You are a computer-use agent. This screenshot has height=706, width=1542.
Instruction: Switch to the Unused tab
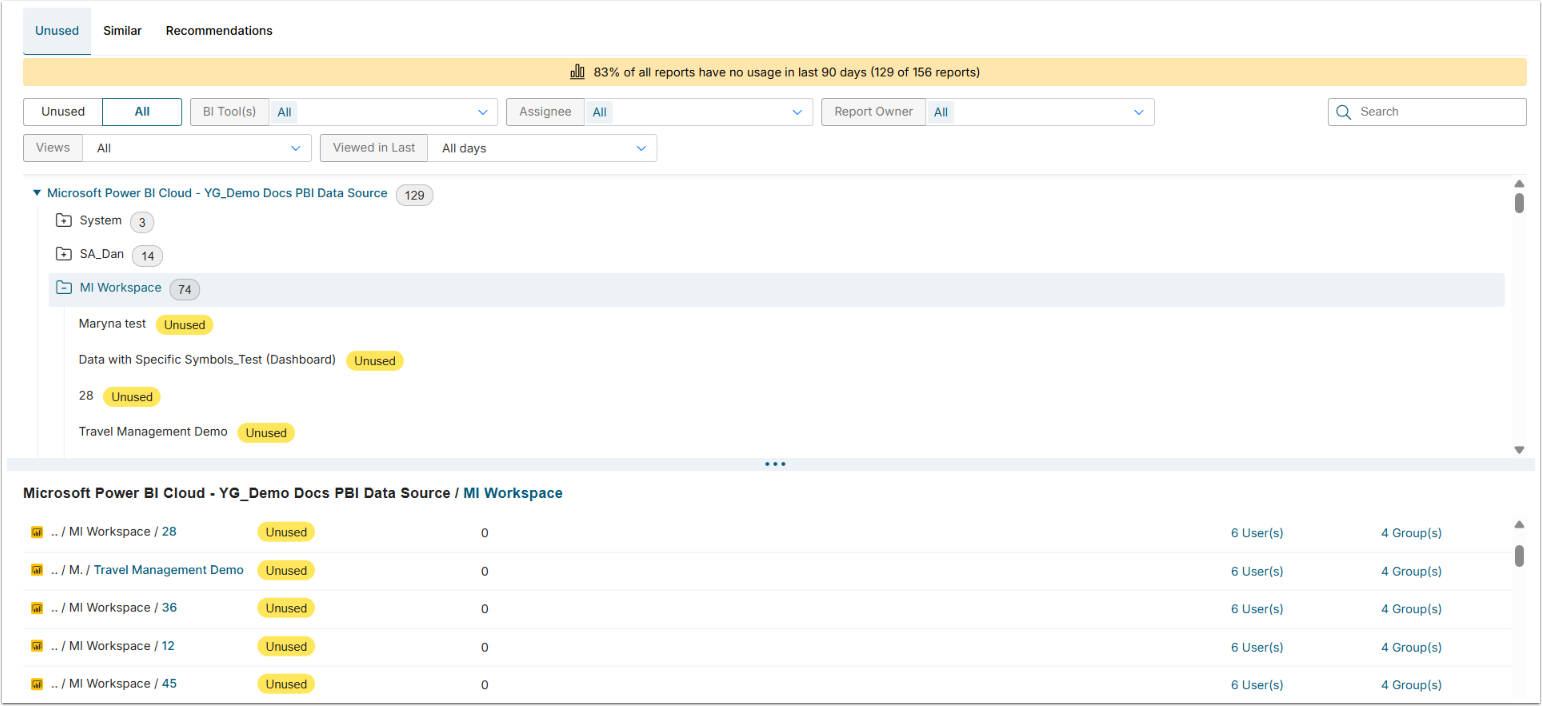point(57,31)
